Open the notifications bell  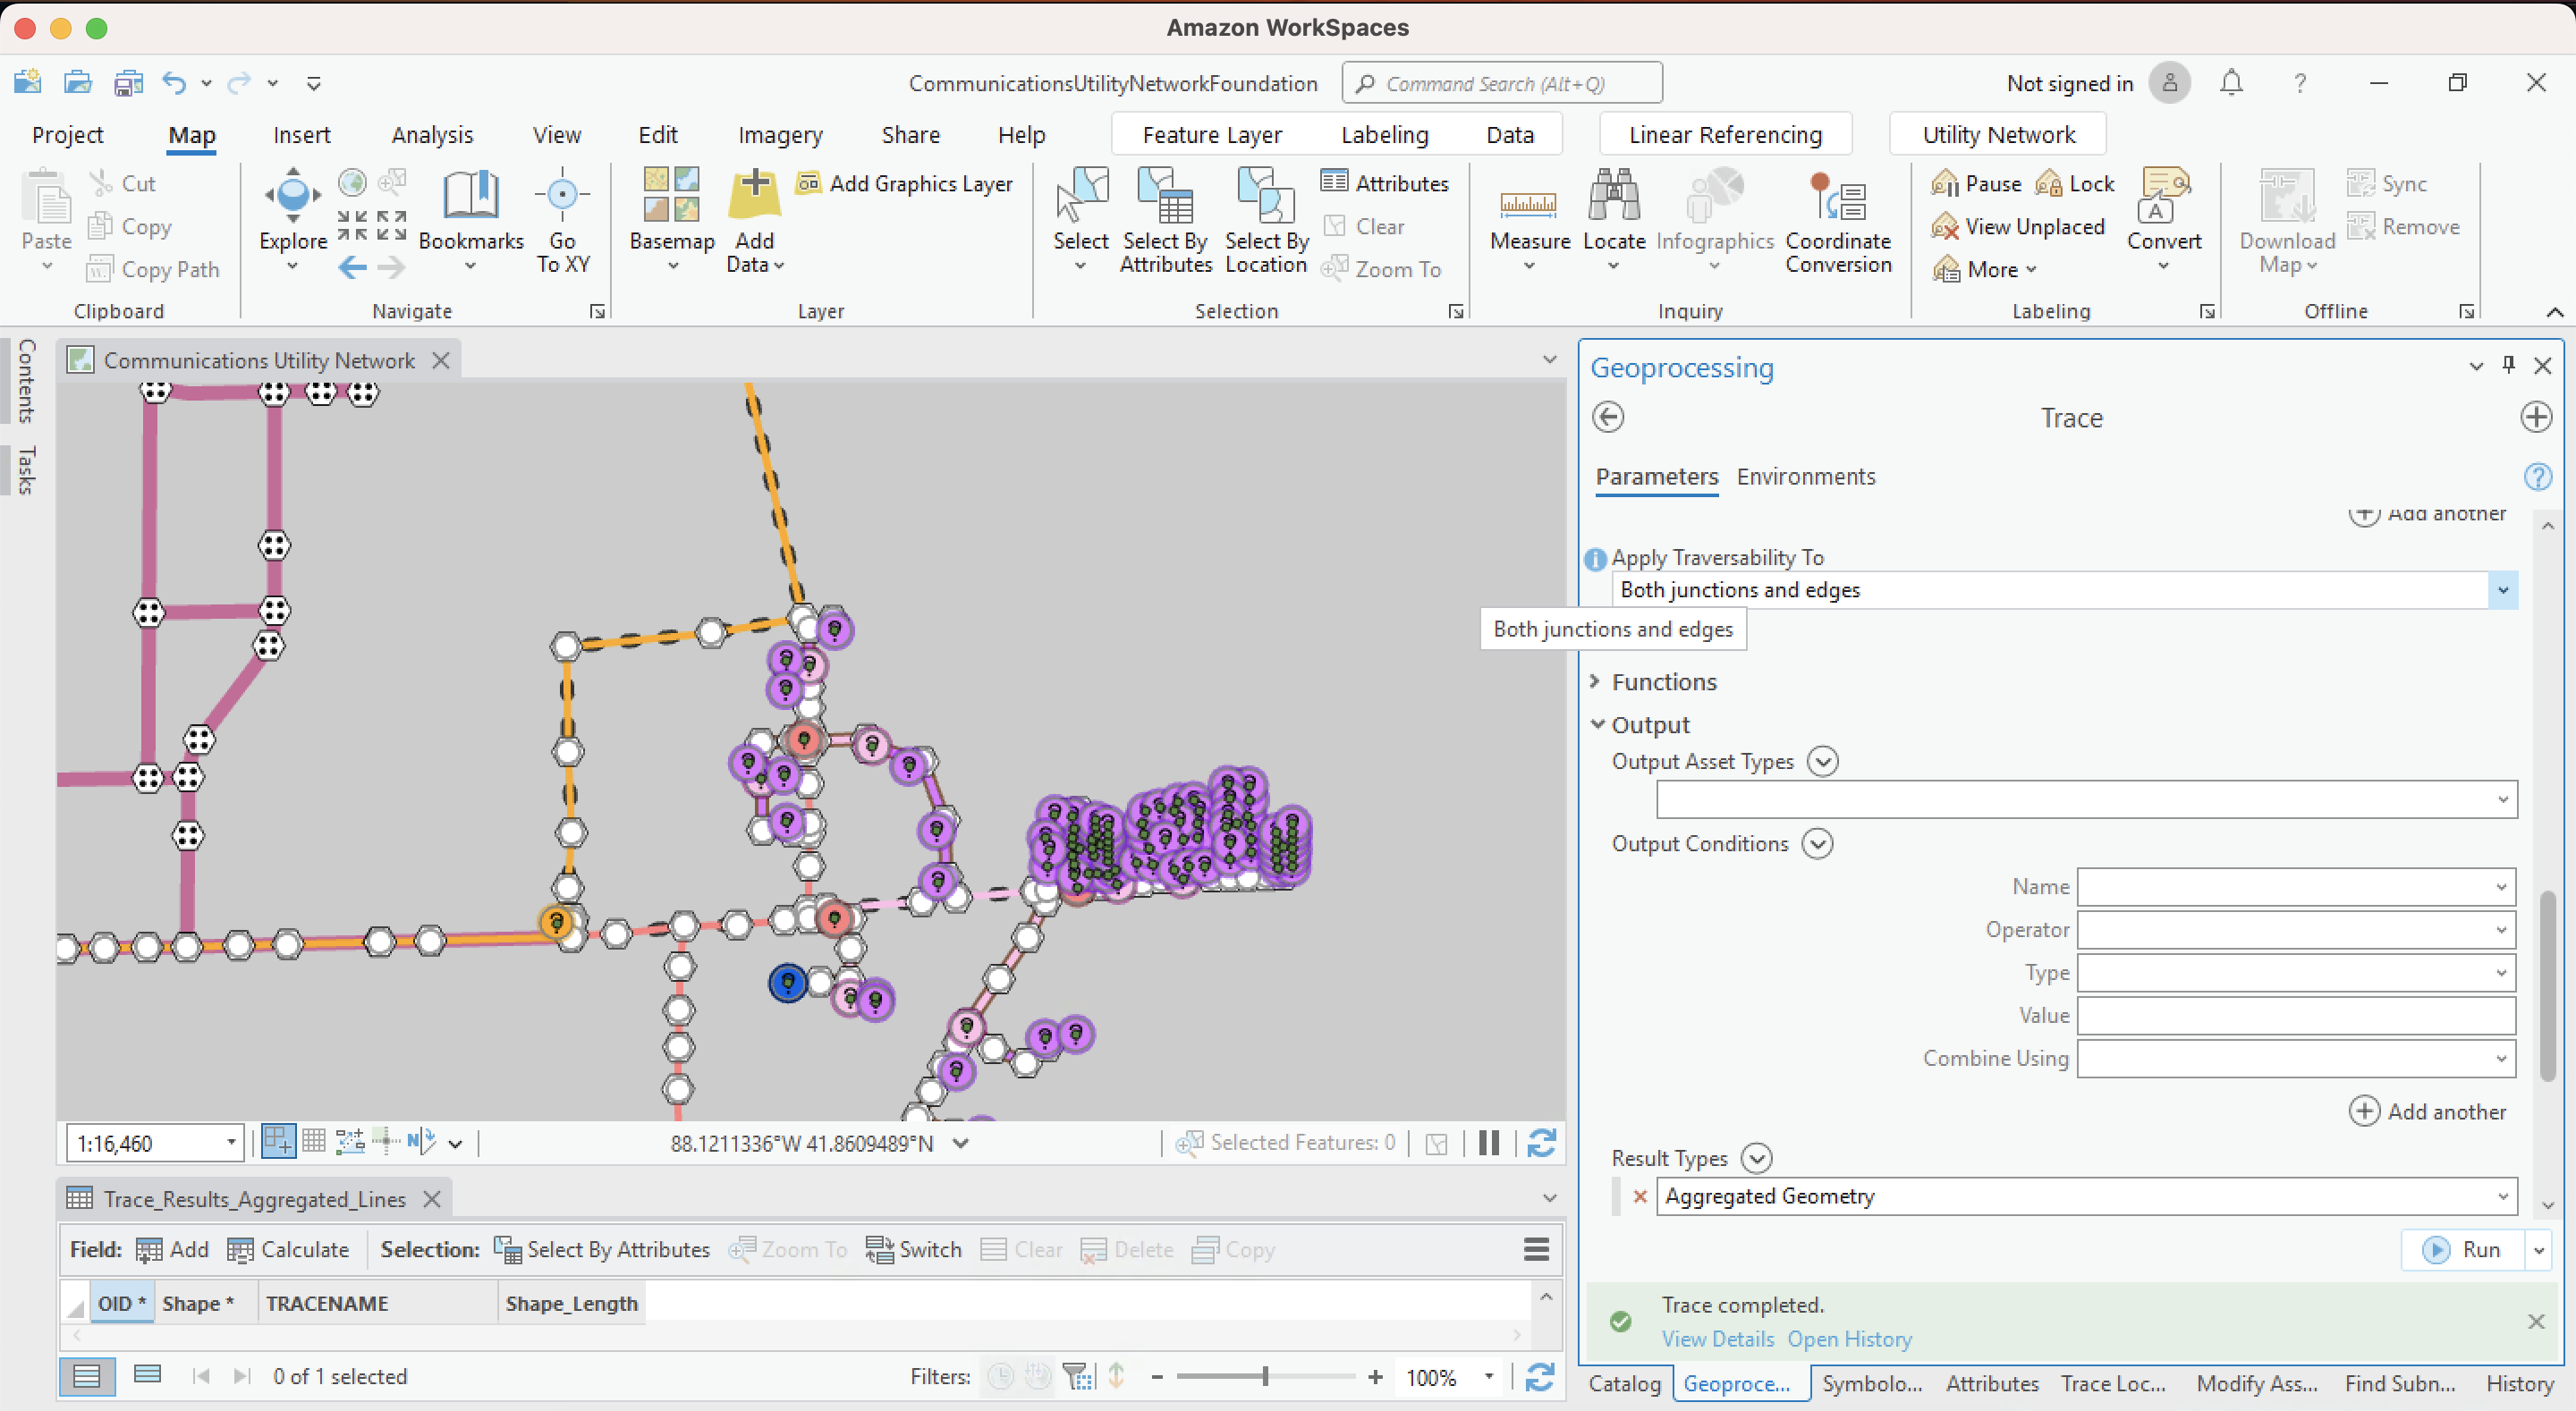coord(2231,83)
